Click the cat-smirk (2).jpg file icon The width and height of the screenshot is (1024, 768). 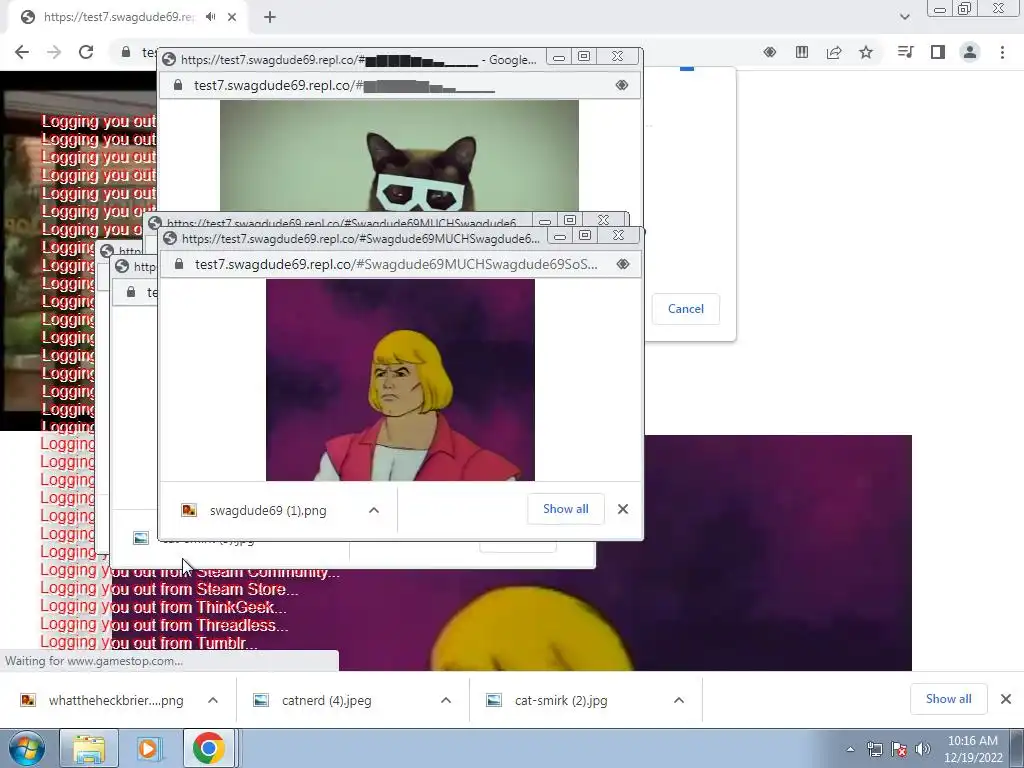[x=494, y=700]
